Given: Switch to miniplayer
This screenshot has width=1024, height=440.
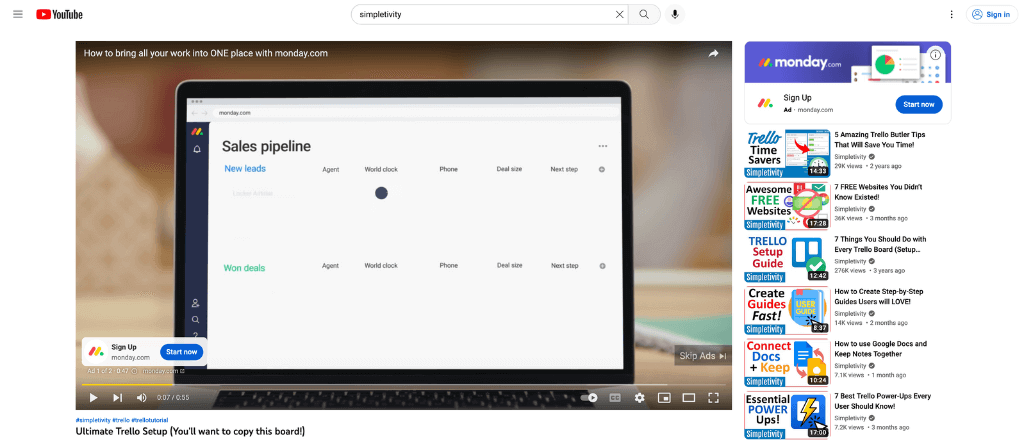Looking at the screenshot, I should [x=664, y=398].
